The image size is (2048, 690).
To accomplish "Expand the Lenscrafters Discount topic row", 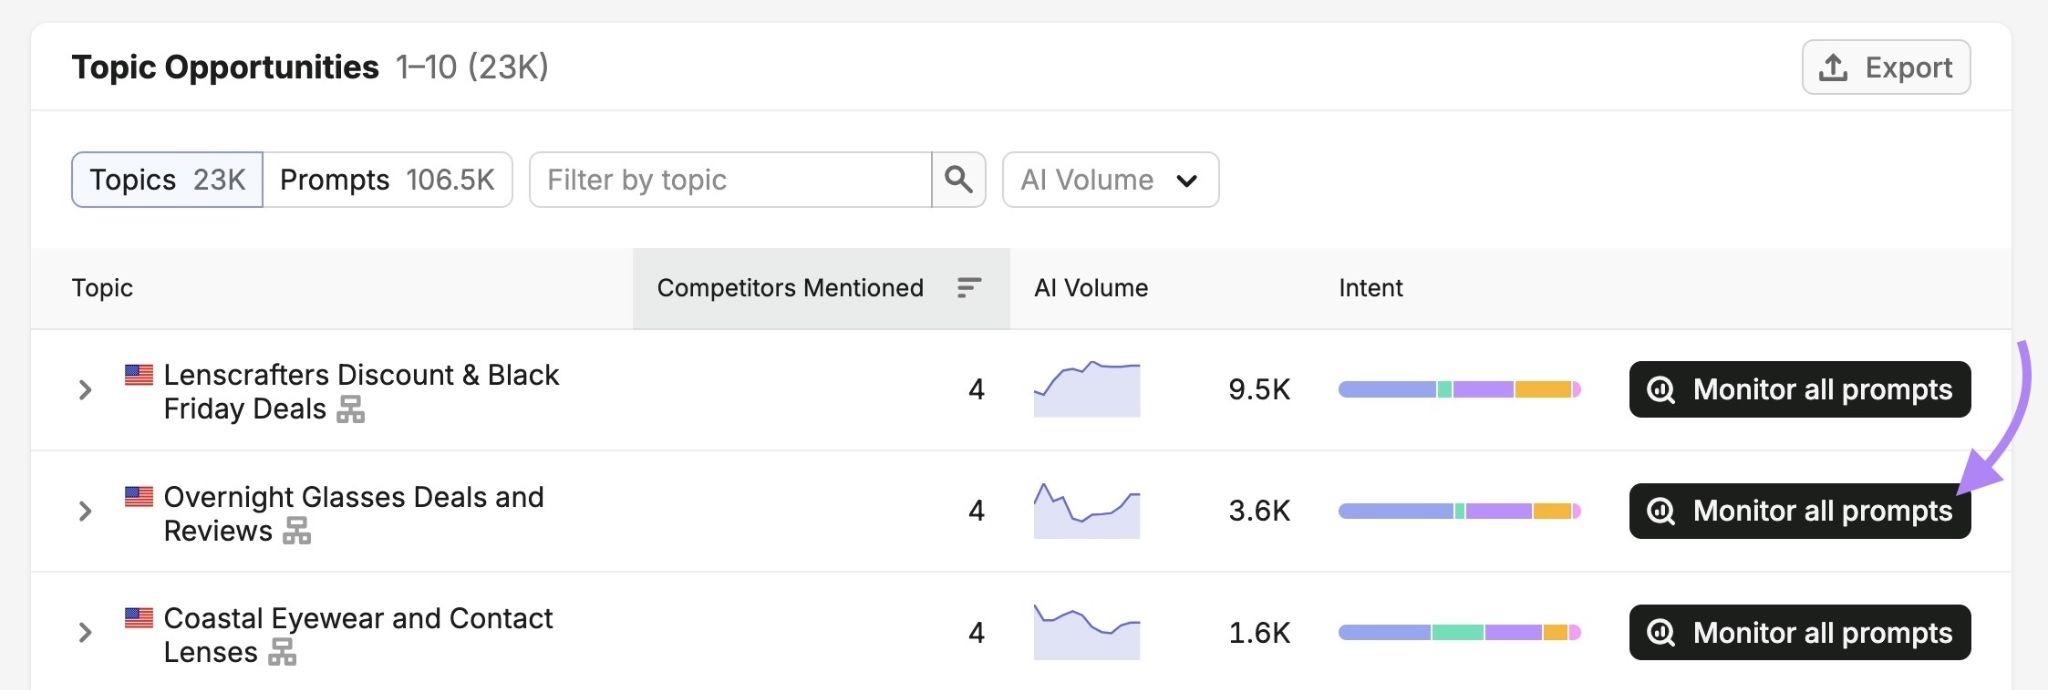I will pyautogui.click(x=85, y=390).
